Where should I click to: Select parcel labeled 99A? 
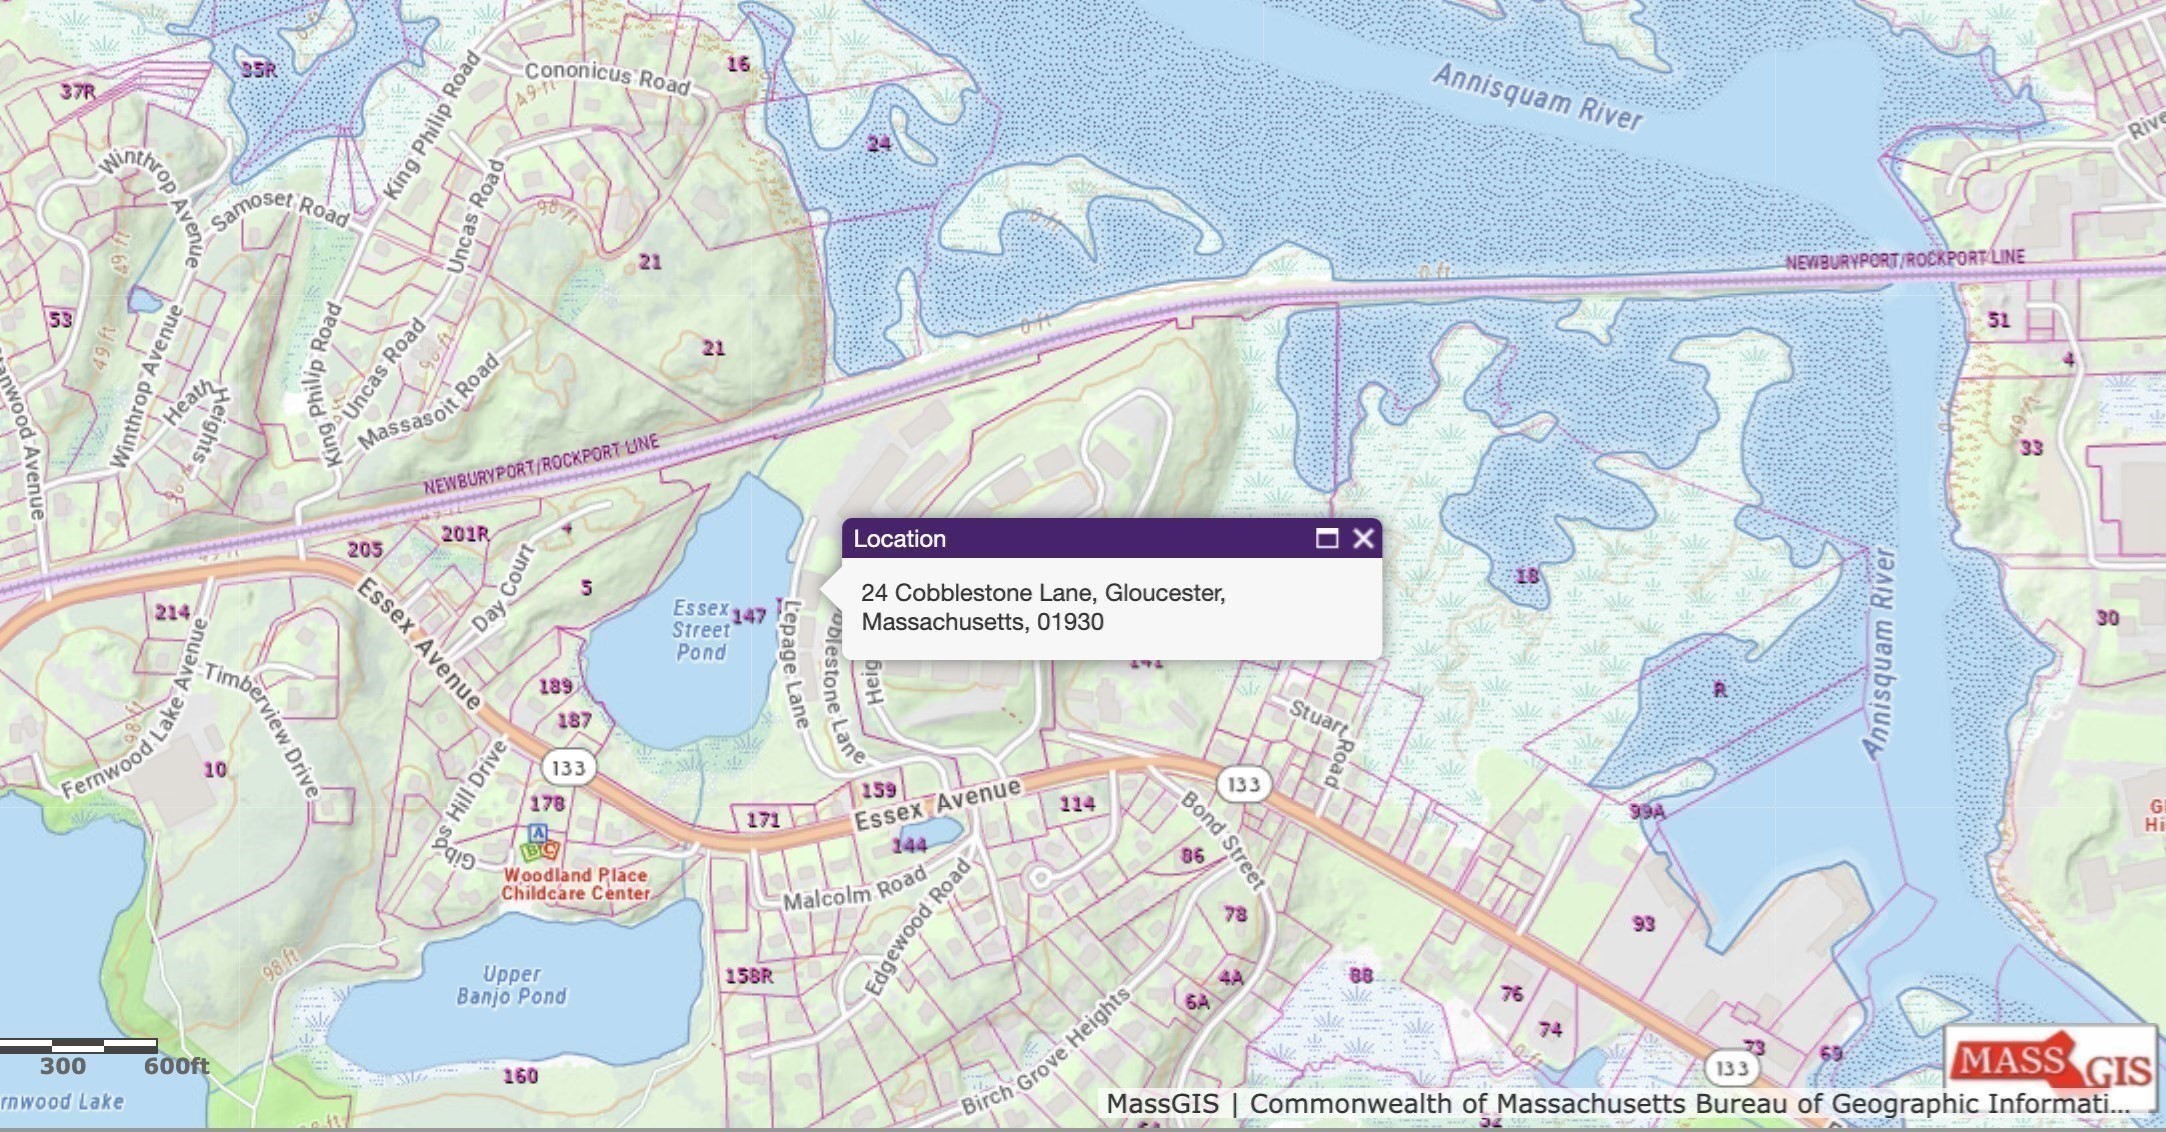pyautogui.click(x=1646, y=811)
